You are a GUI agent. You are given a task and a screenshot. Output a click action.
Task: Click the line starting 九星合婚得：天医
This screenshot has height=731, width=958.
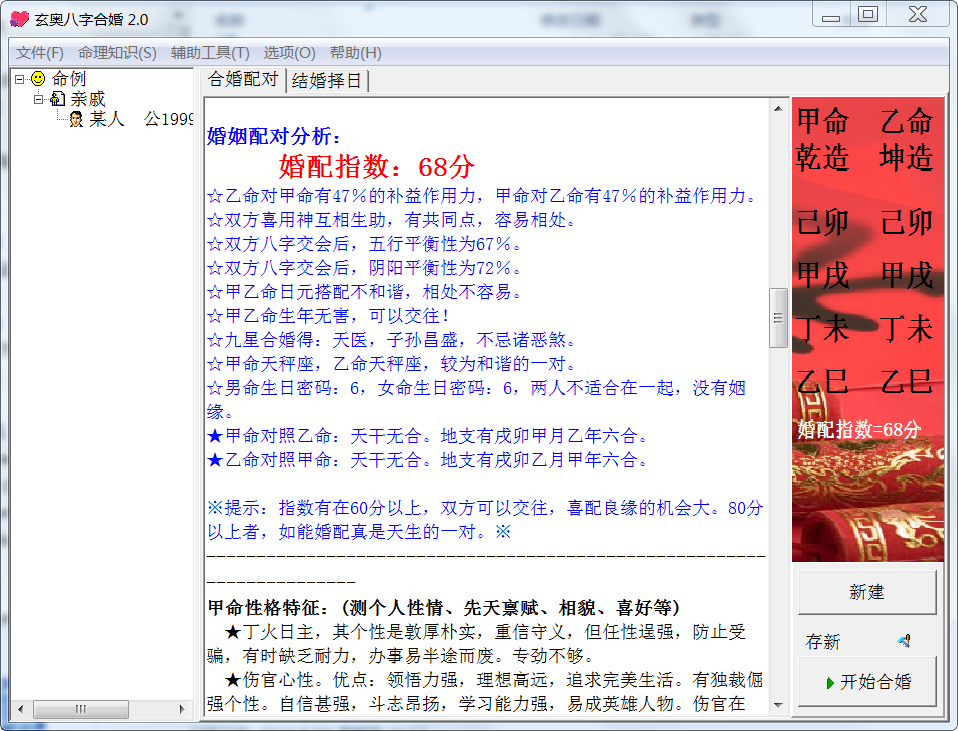click(x=391, y=340)
